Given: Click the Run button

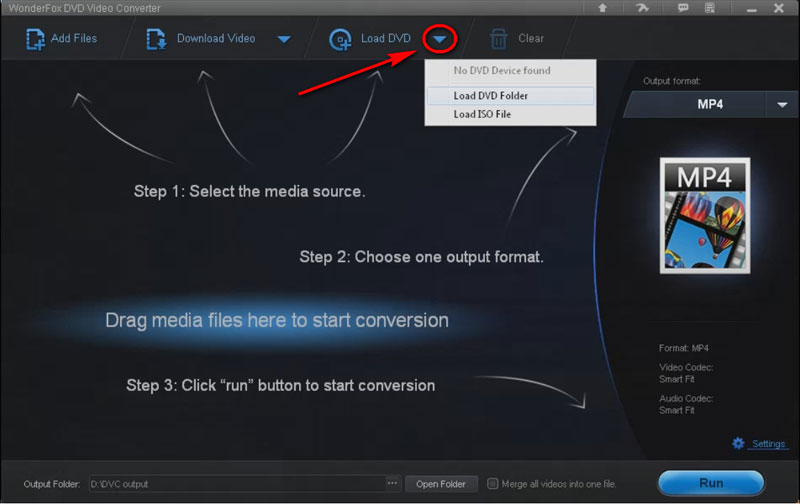Looking at the screenshot, I should [711, 483].
